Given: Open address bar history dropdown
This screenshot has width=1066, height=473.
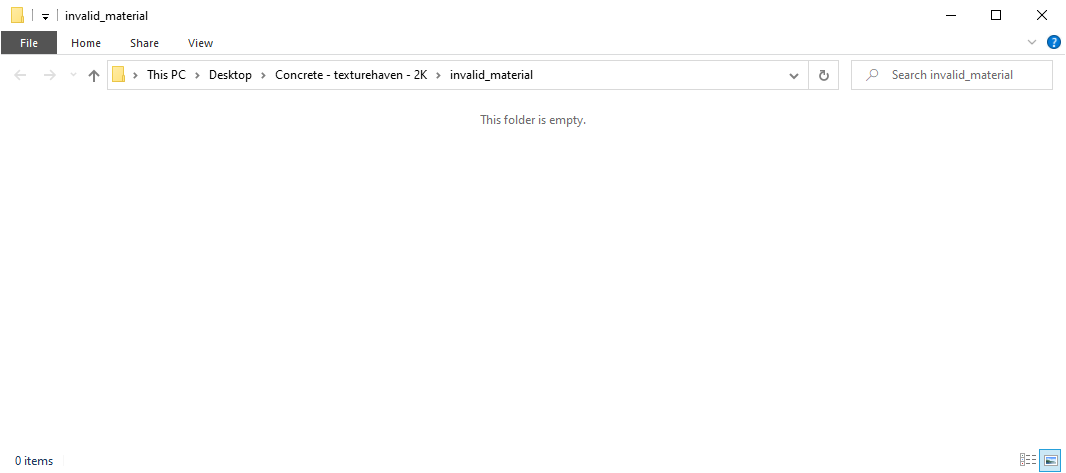Looking at the screenshot, I should coord(793,75).
